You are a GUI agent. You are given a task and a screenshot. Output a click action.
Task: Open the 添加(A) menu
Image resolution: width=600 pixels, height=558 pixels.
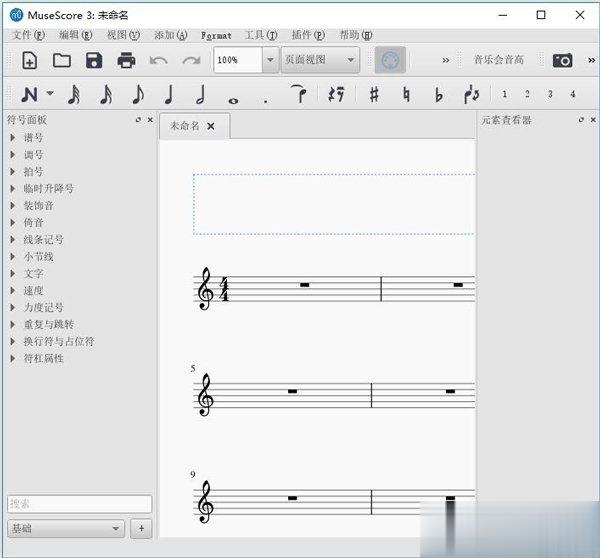coord(171,35)
